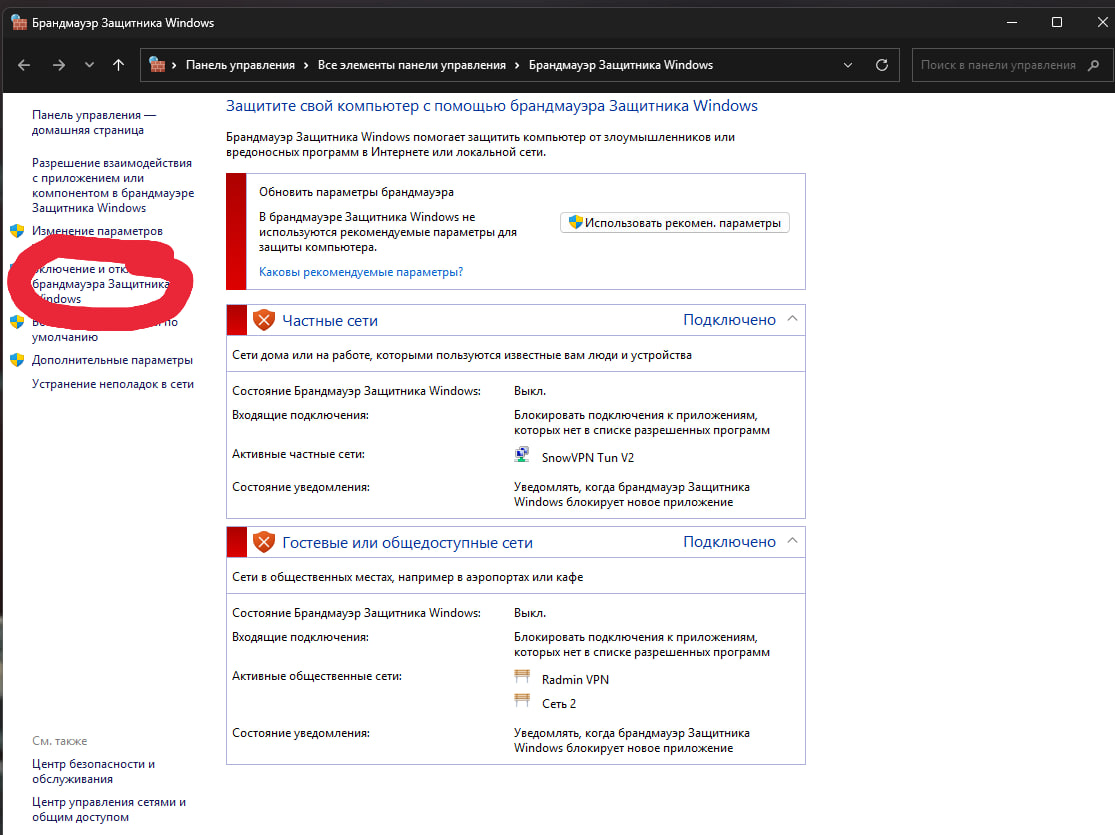Screen dimensions: 1115x835
Task: Select 'Все элементы панели управления' breadcrumb
Action: (412, 65)
